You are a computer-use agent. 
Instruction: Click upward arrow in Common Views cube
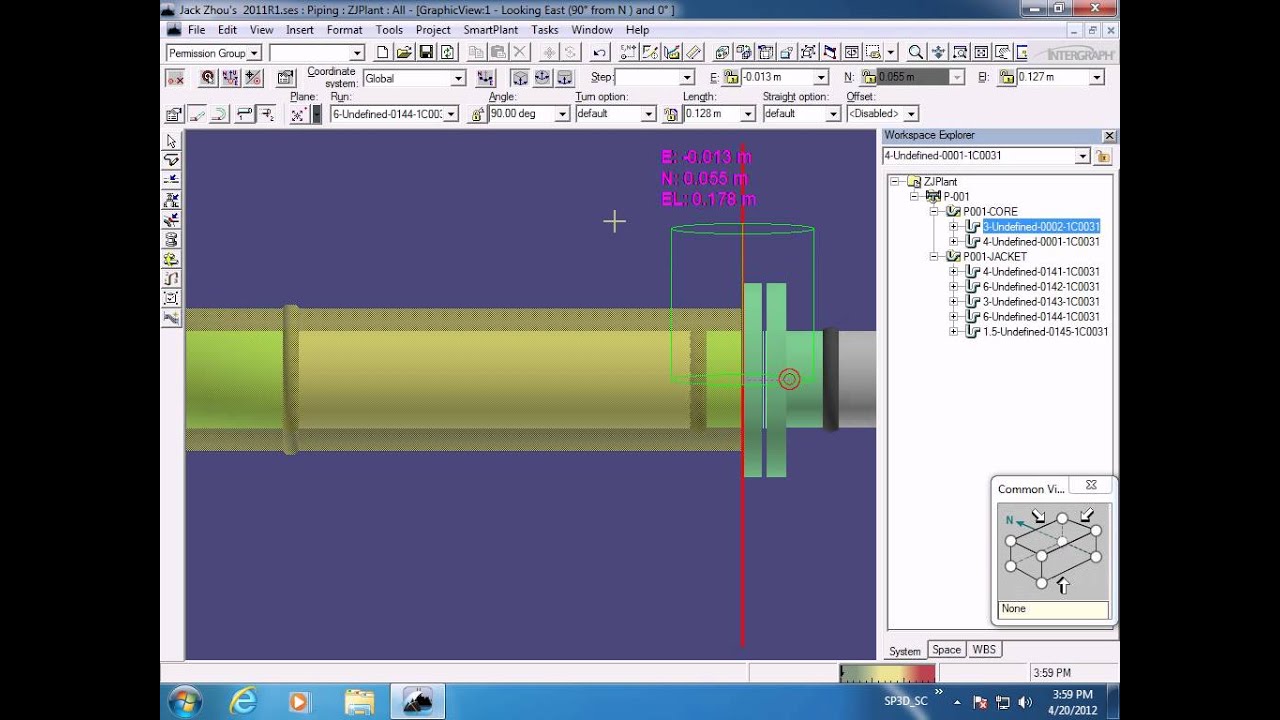click(1063, 585)
